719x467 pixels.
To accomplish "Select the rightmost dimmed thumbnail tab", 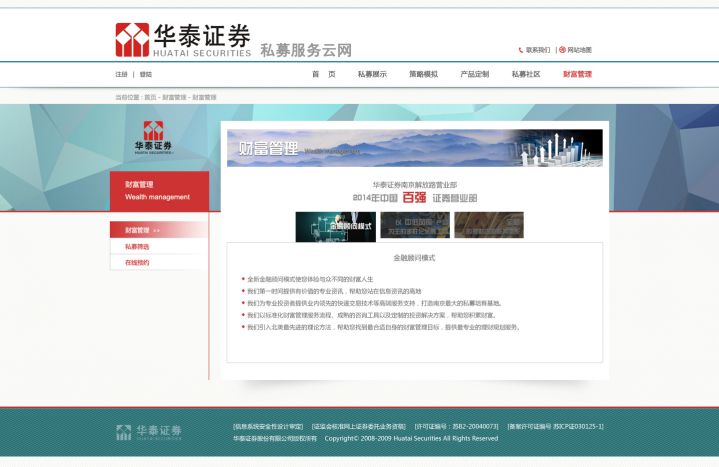I will click(x=489, y=225).
